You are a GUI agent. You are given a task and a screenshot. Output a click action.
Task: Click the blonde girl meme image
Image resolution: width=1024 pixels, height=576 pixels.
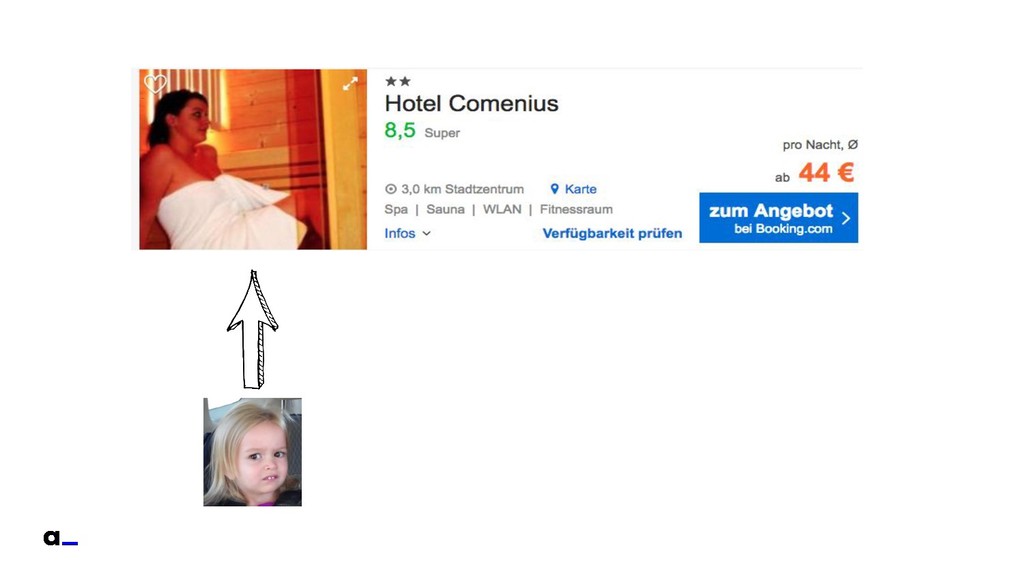point(253,452)
